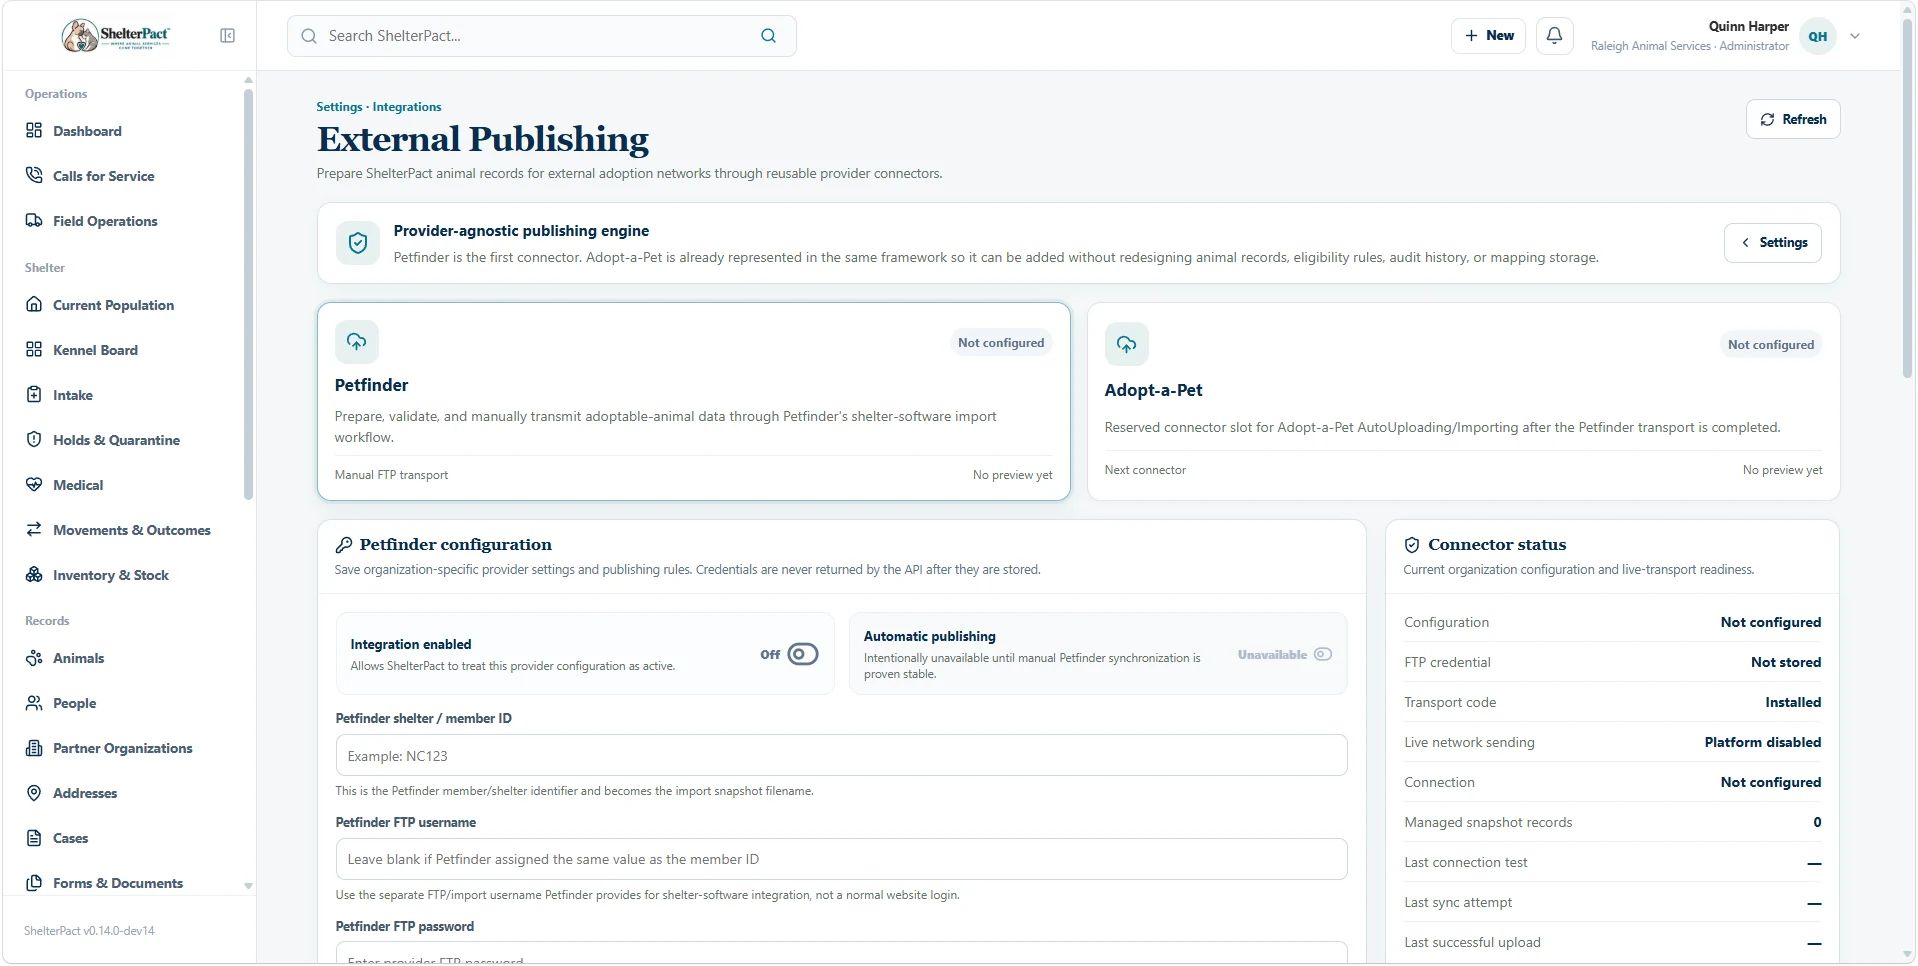The image size is (1918, 966).
Task: Click the Petfinder shelter / member ID field
Action: point(841,755)
